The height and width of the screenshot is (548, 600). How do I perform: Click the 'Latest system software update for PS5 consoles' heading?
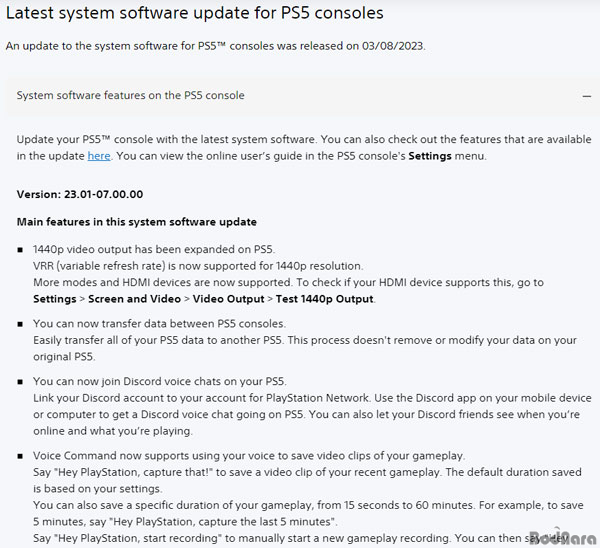195,13
